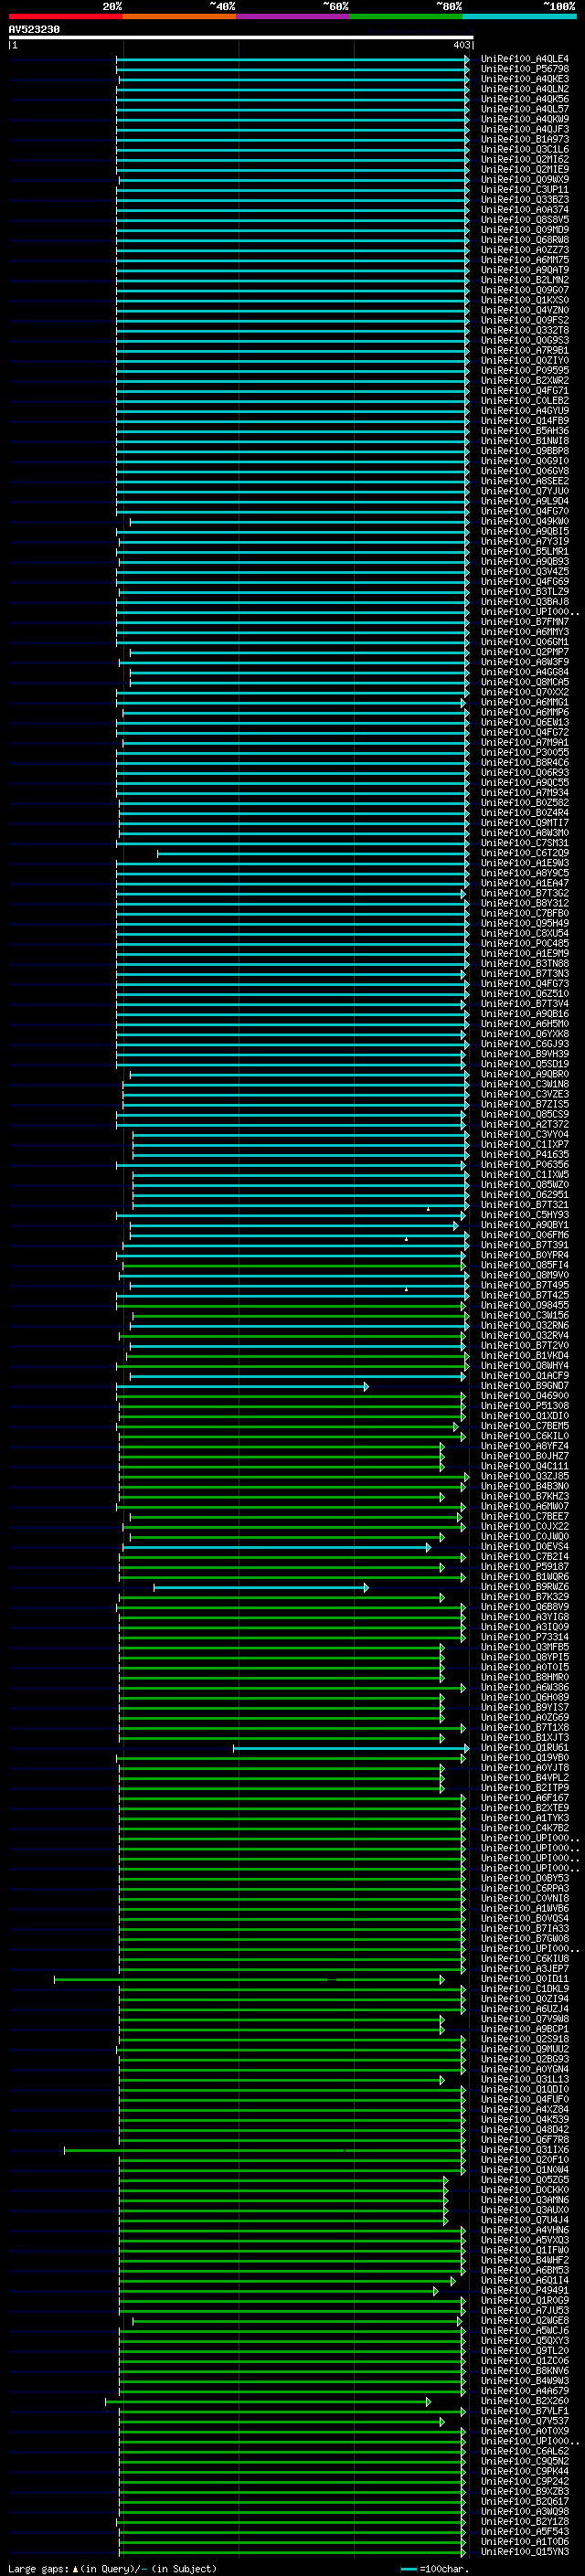Click hit label UniRef100_C3UP11

[525, 190]
